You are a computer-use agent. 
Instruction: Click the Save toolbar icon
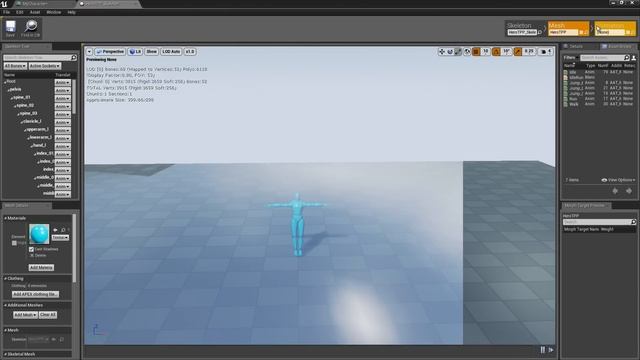[10, 27]
